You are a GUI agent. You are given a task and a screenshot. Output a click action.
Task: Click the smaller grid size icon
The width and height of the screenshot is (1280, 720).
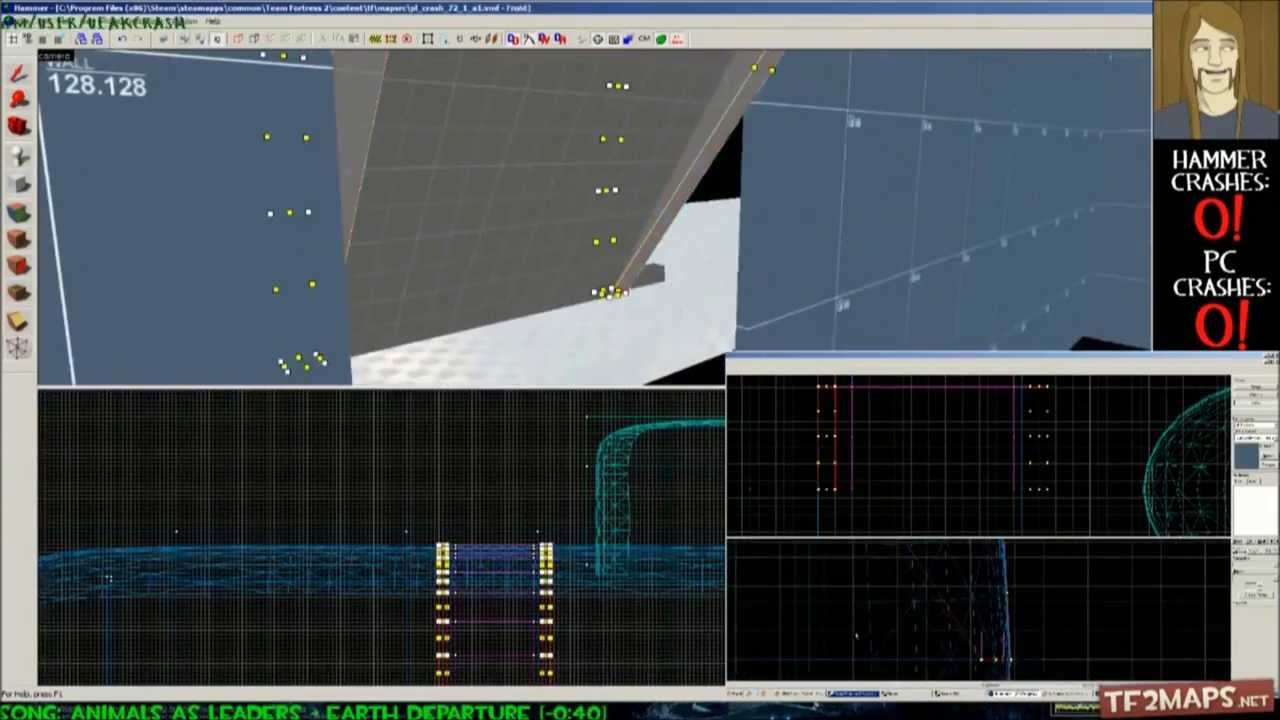pos(42,39)
